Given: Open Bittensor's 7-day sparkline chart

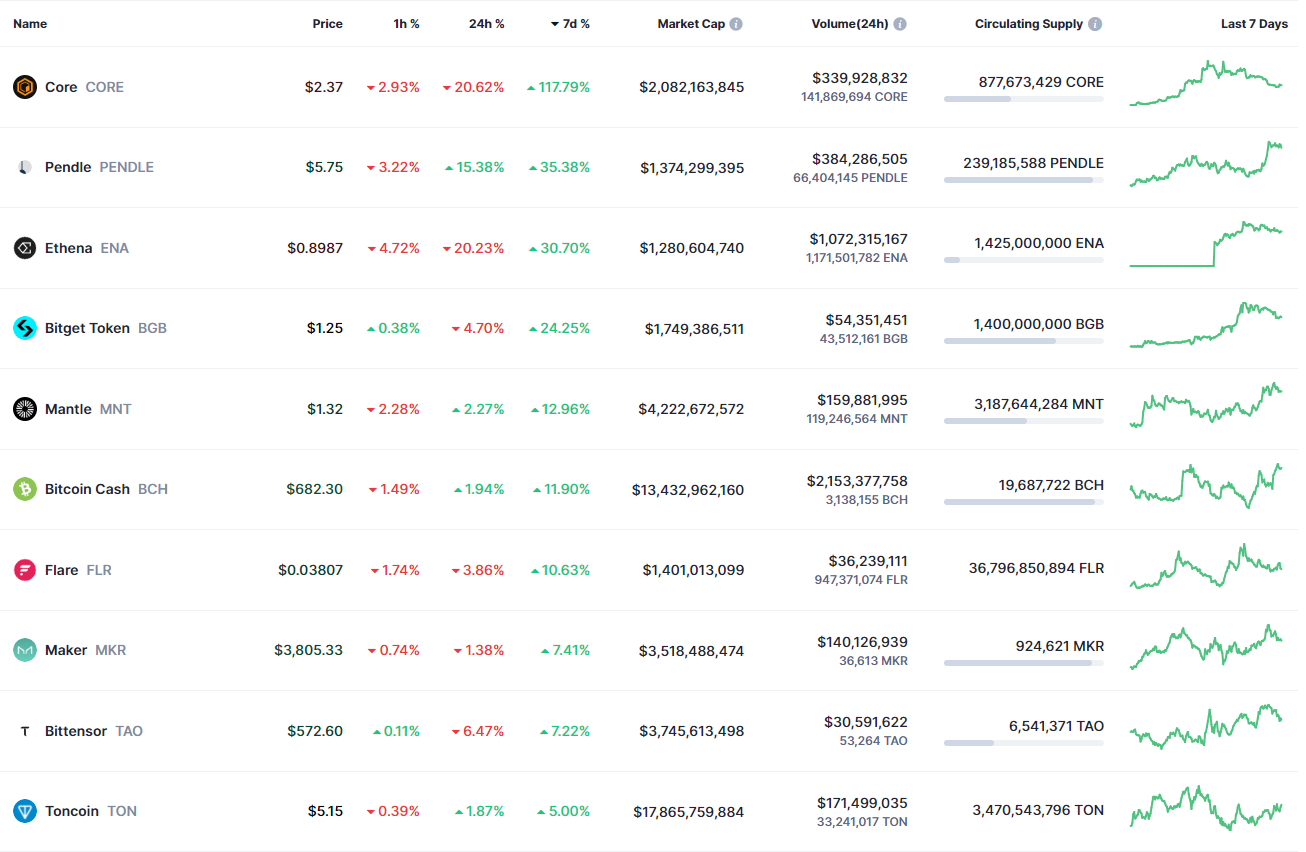Looking at the screenshot, I should tap(1206, 727).
